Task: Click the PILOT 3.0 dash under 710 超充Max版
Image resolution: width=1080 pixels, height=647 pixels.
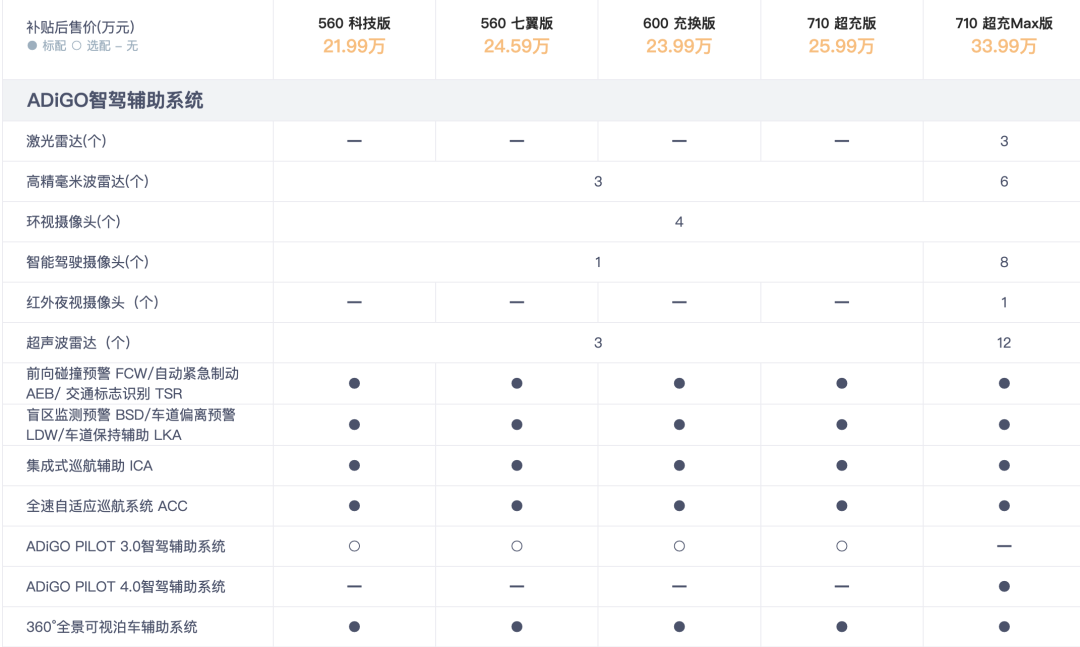Action: click(x=1004, y=546)
